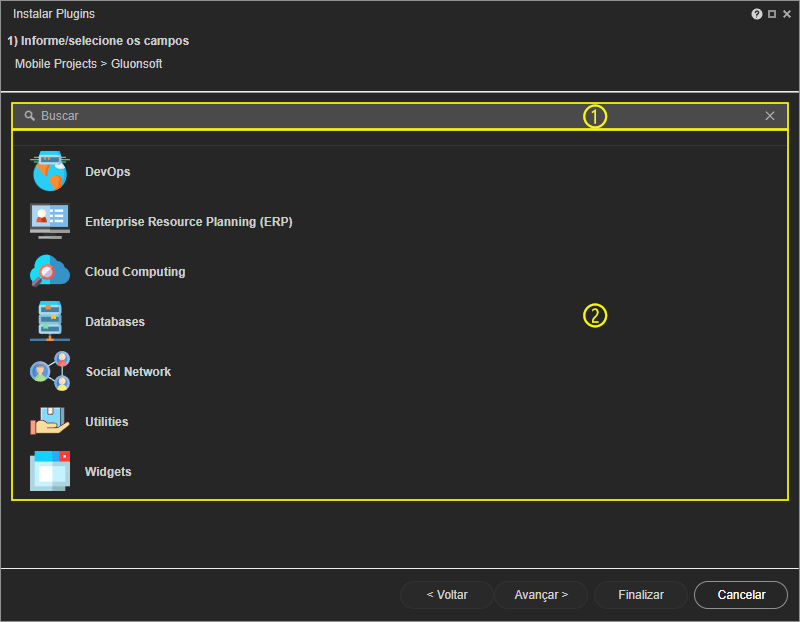Viewport: 800px width, 622px height.
Task: Click the Finalizar button
Action: click(x=641, y=595)
